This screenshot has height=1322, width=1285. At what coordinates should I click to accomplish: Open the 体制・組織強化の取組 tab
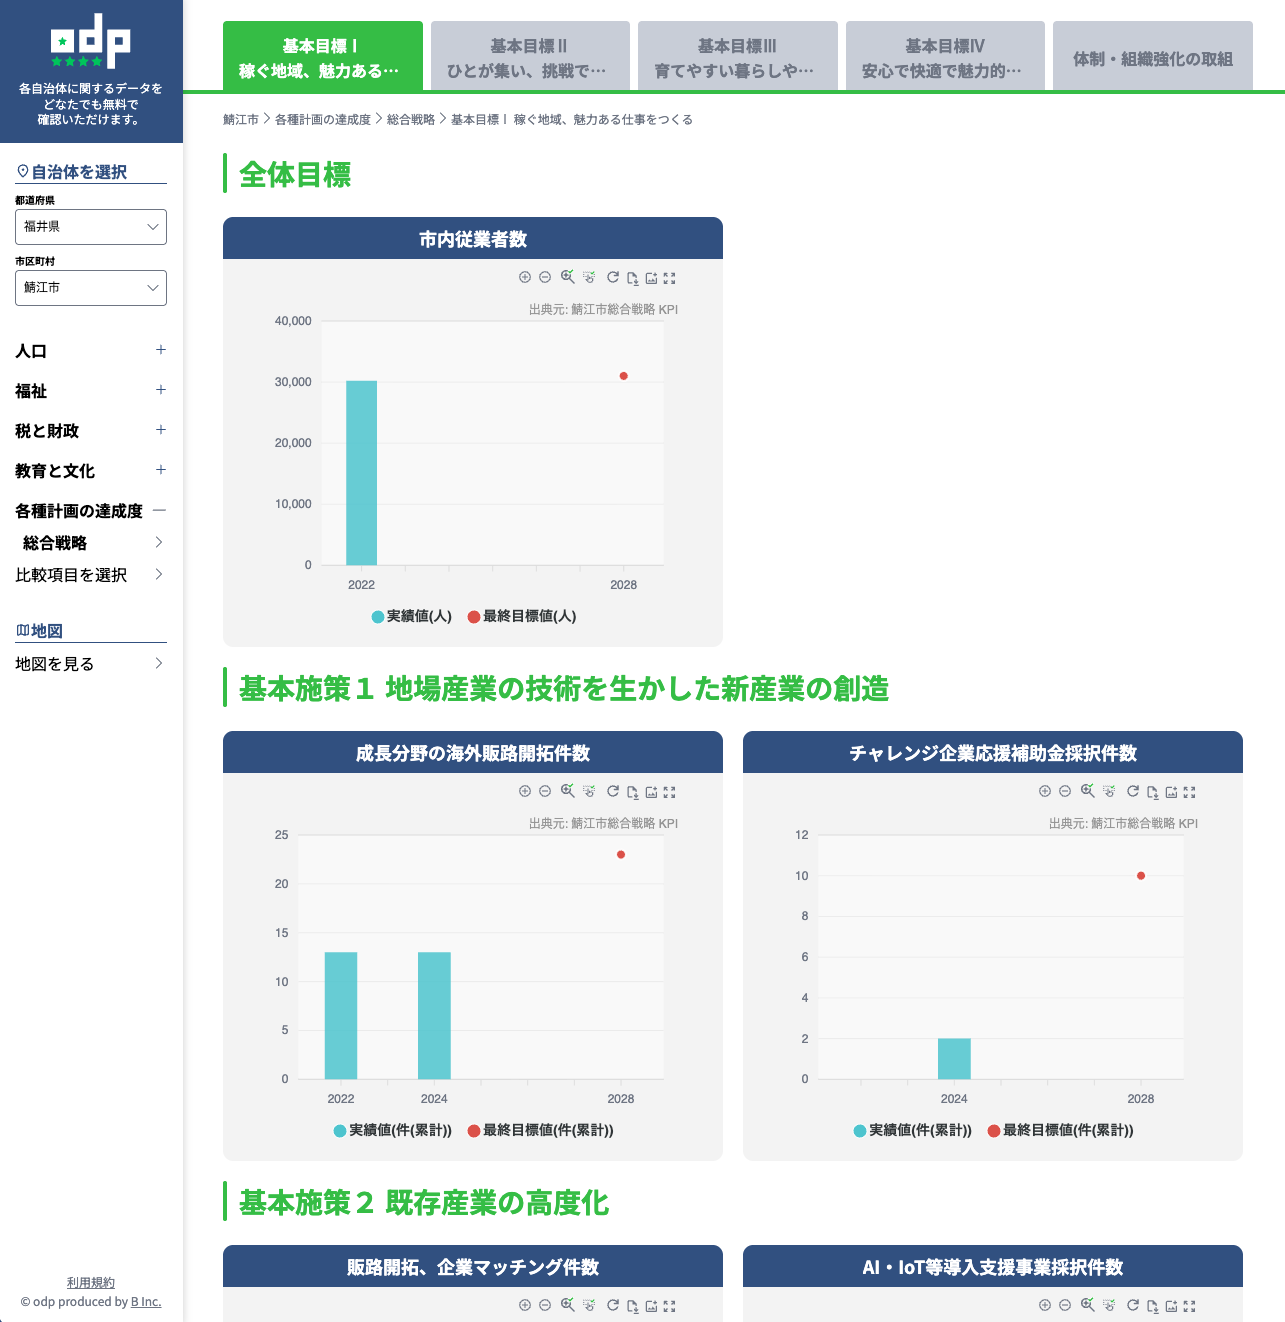1152,58
